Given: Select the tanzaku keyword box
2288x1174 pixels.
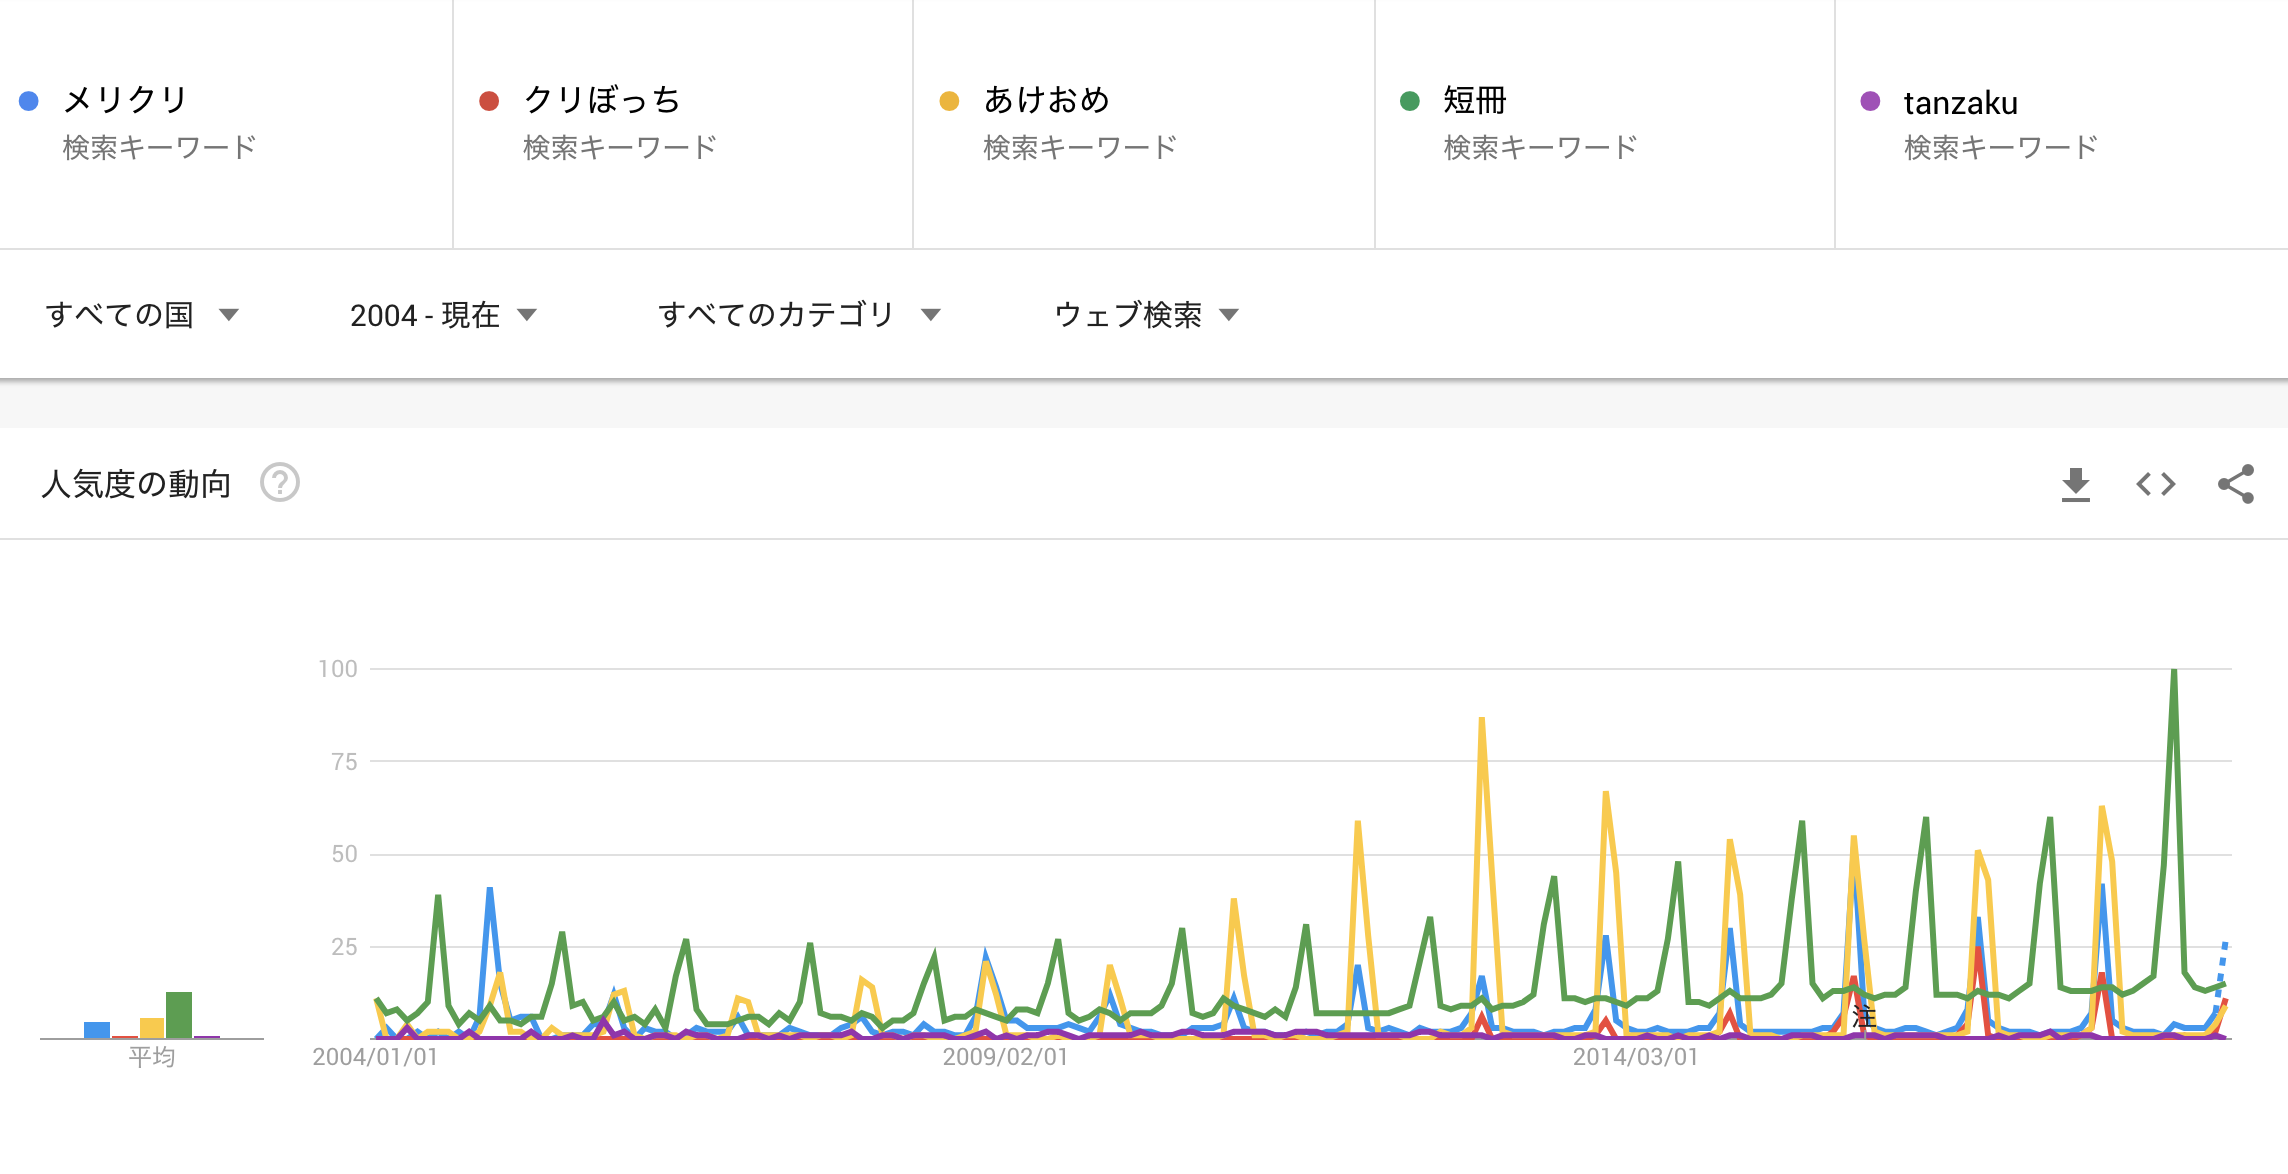Looking at the screenshot, I should point(1960,103).
